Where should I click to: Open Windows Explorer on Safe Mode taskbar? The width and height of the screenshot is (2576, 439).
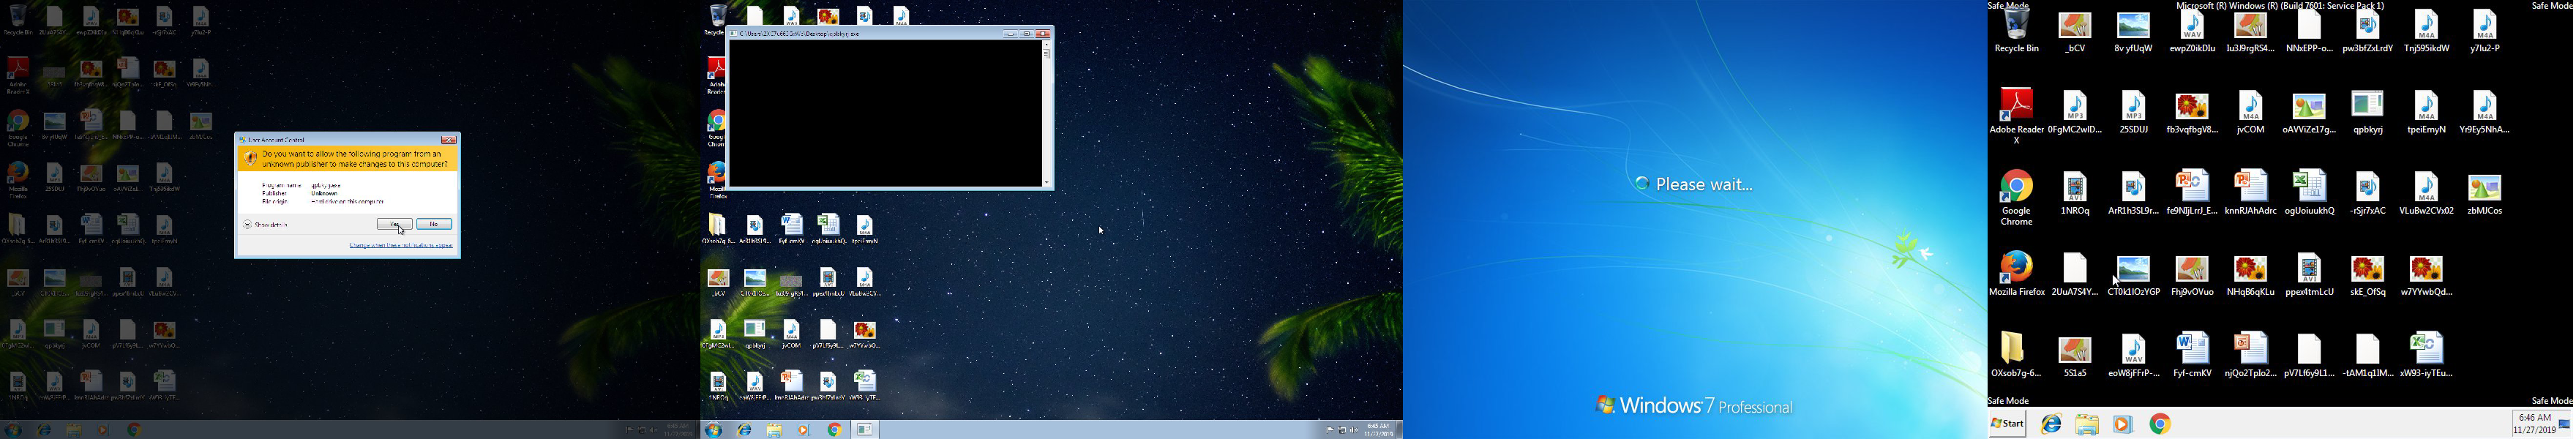tap(2087, 425)
